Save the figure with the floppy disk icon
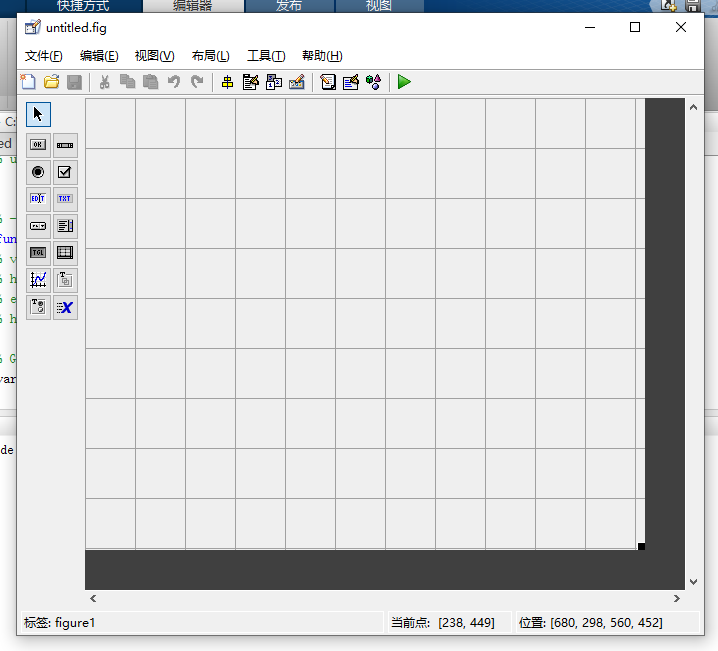 (74, 82)
